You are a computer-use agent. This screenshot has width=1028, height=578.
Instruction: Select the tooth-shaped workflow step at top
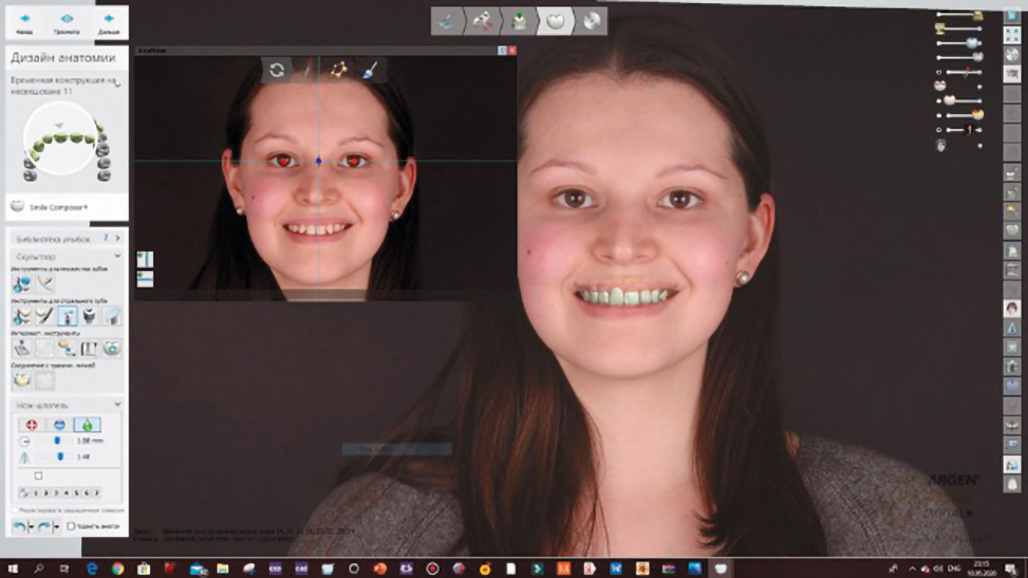pos(556,20)
